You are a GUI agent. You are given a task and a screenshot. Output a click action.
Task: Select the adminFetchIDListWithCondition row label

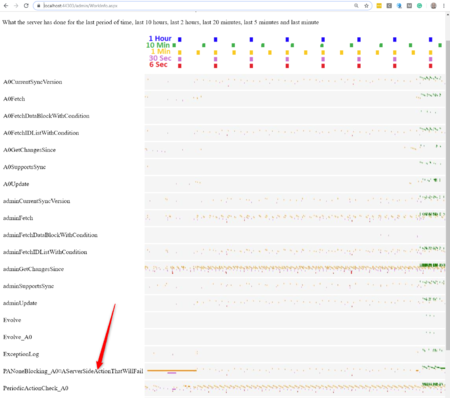point(45,252)
